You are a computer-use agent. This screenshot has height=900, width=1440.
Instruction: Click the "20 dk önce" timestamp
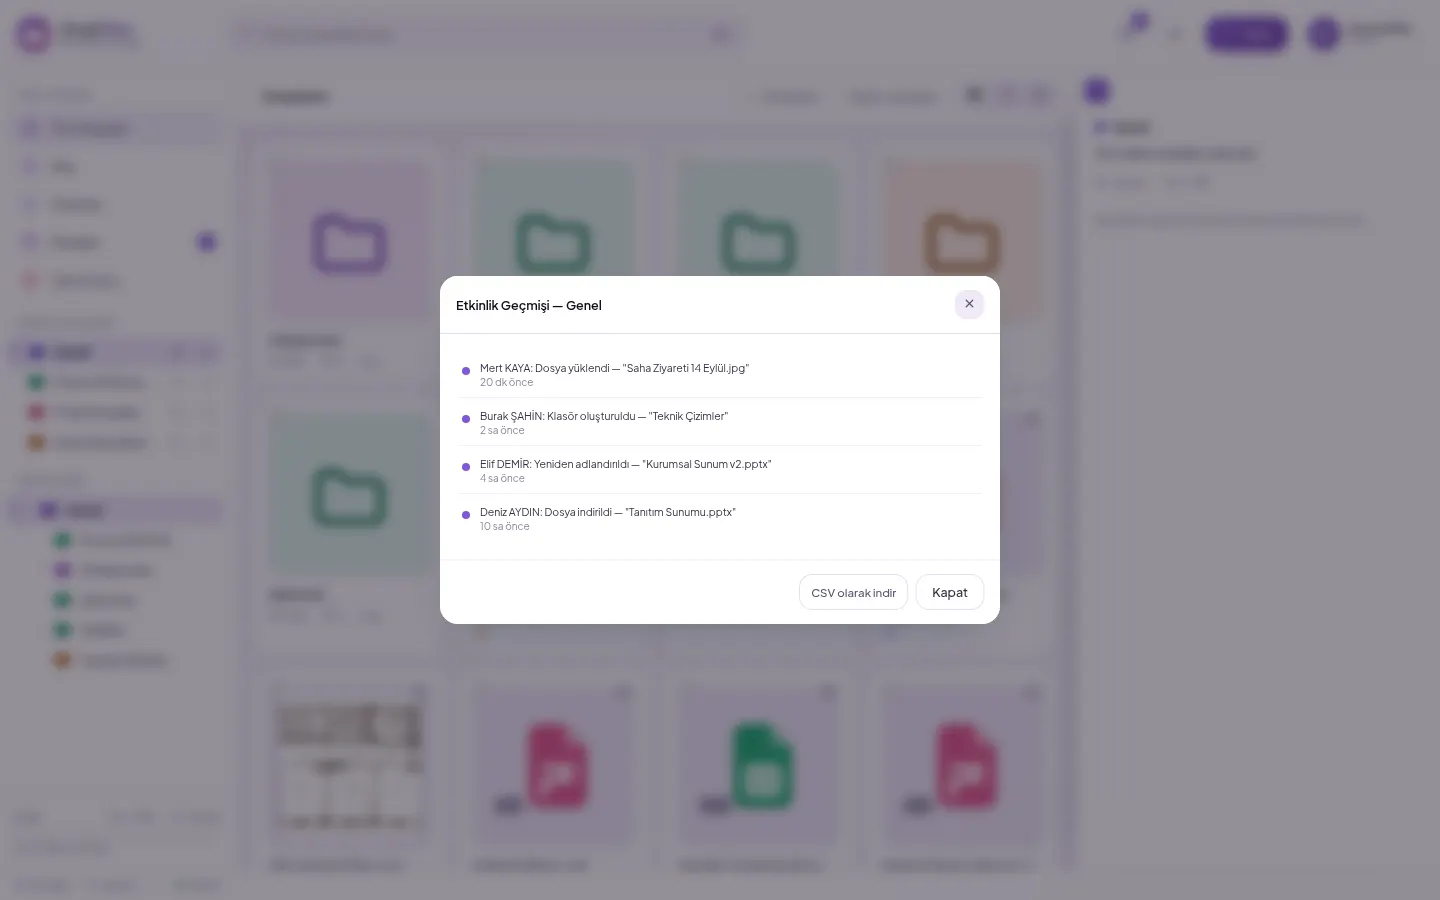click(506, 382)
